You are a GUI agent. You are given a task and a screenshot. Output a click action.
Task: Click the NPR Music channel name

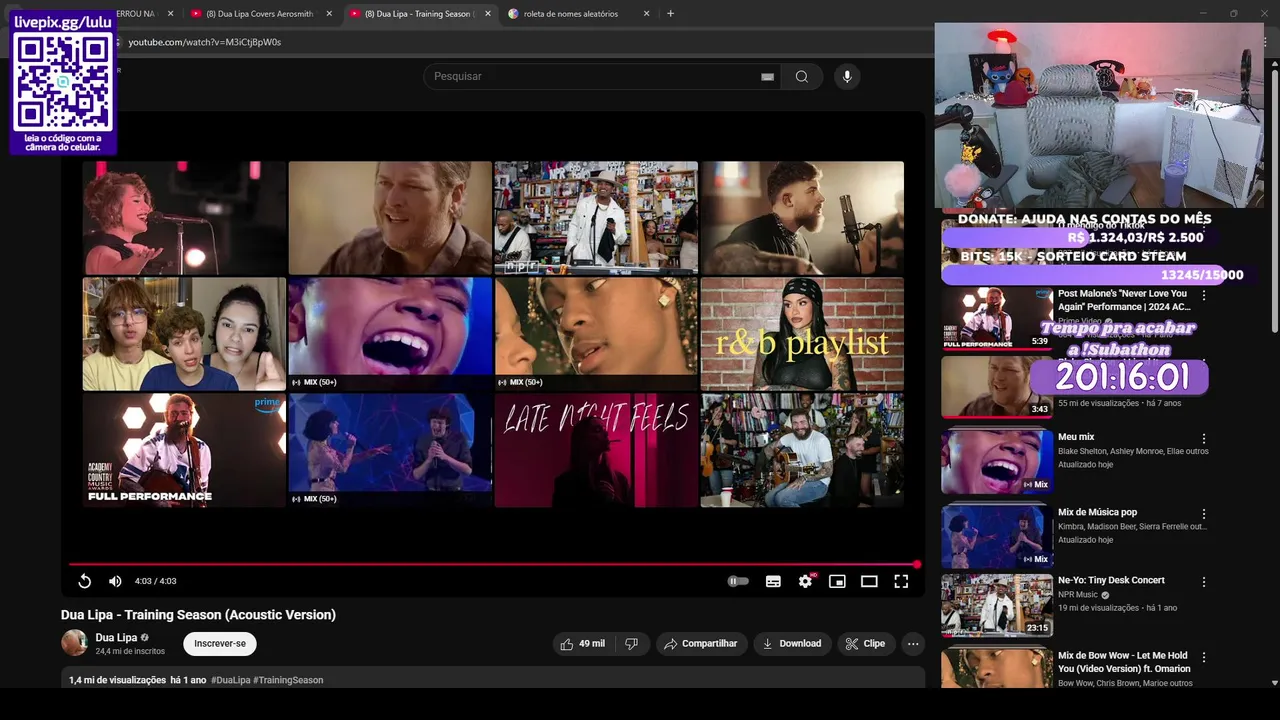(x=1078, y=595)
